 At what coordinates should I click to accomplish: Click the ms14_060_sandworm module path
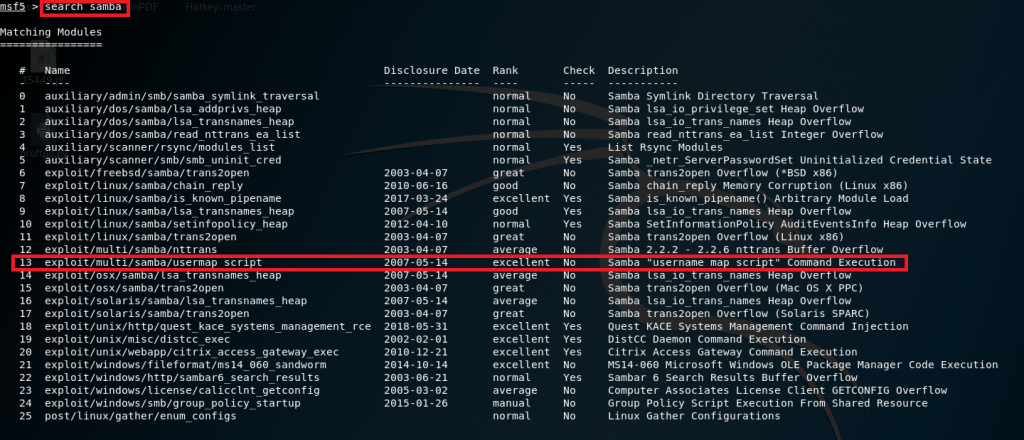(x=171, y=365)
